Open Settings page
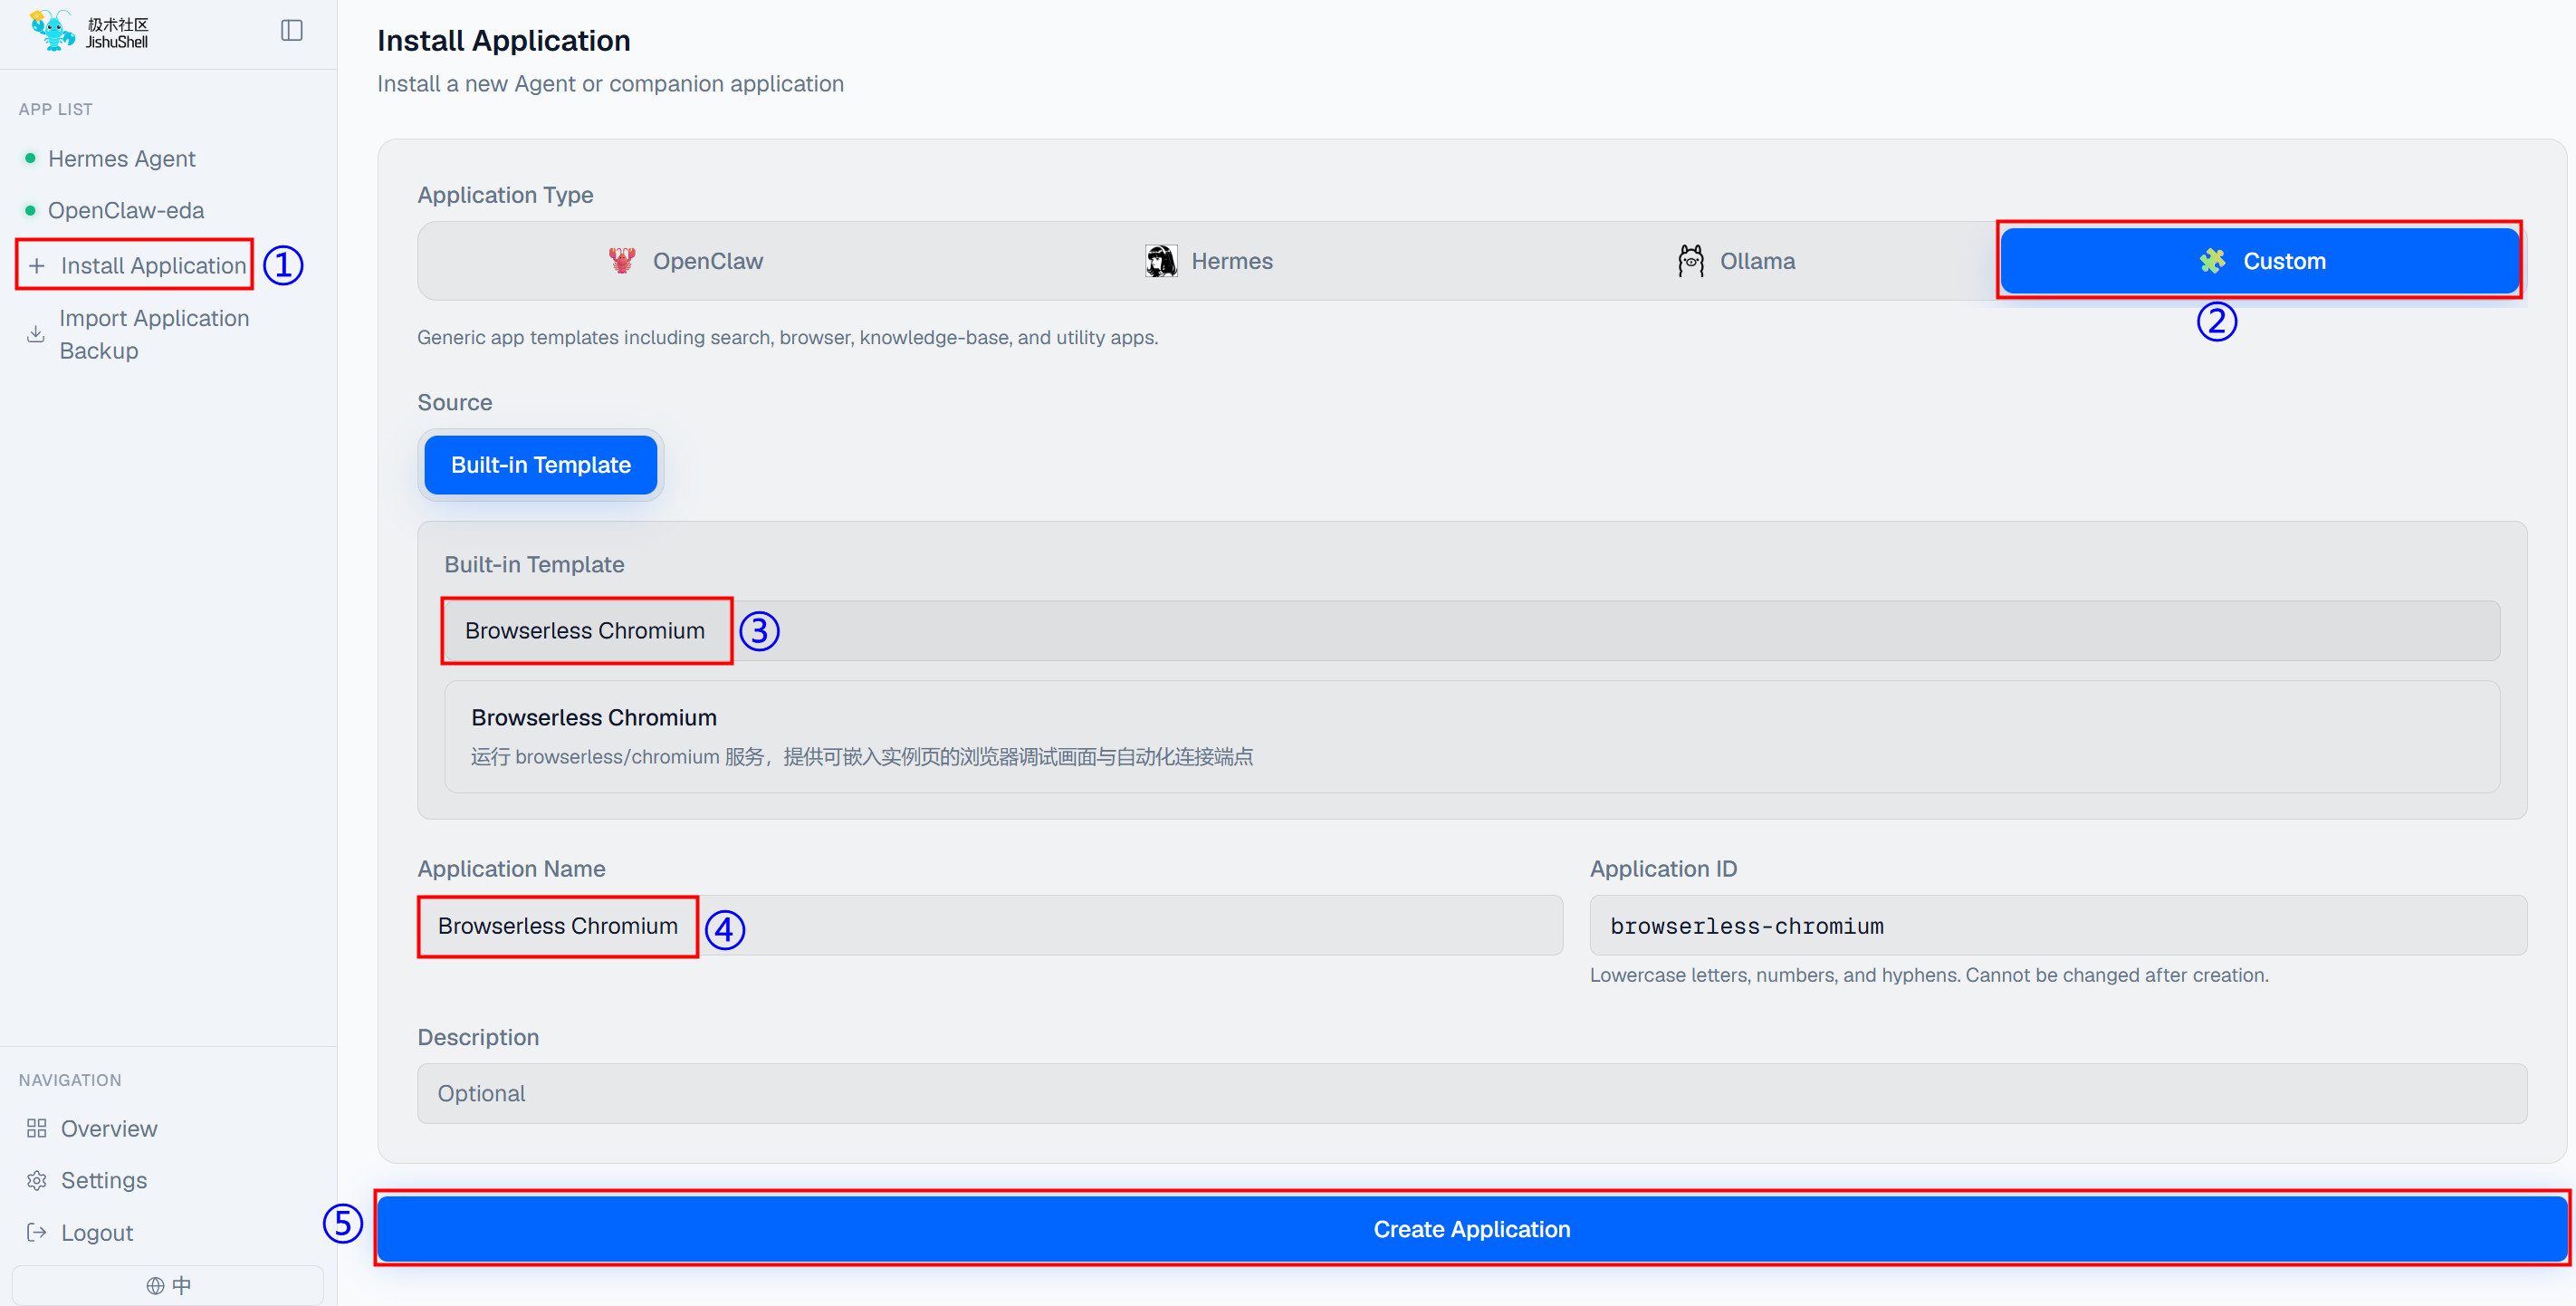The image size is (2576, 1306). pos(104,1180)
